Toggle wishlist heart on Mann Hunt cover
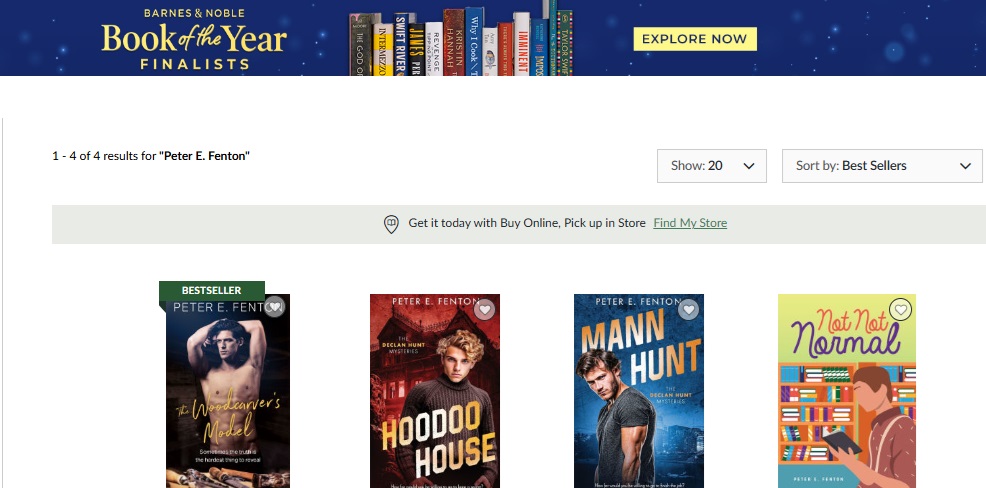 (689, 309)
